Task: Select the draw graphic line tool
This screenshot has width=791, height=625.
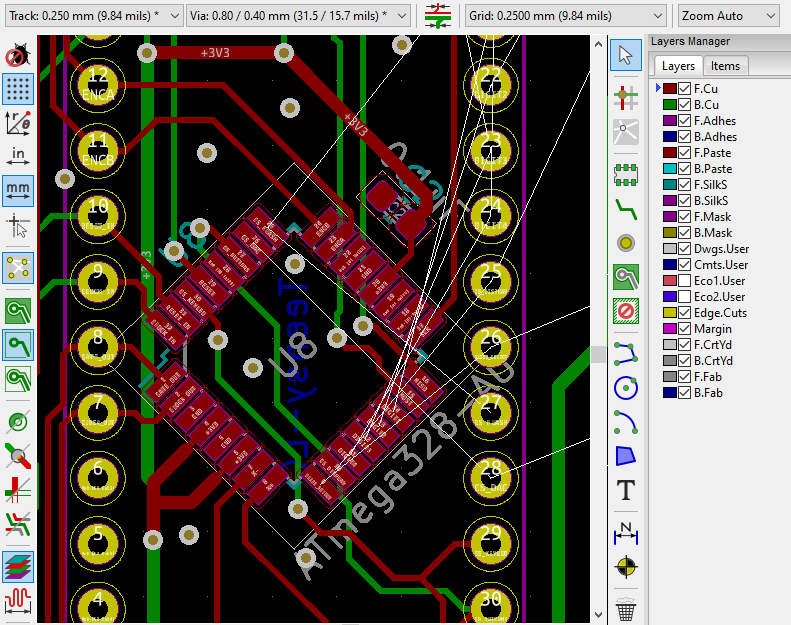Action: point(626,354)
